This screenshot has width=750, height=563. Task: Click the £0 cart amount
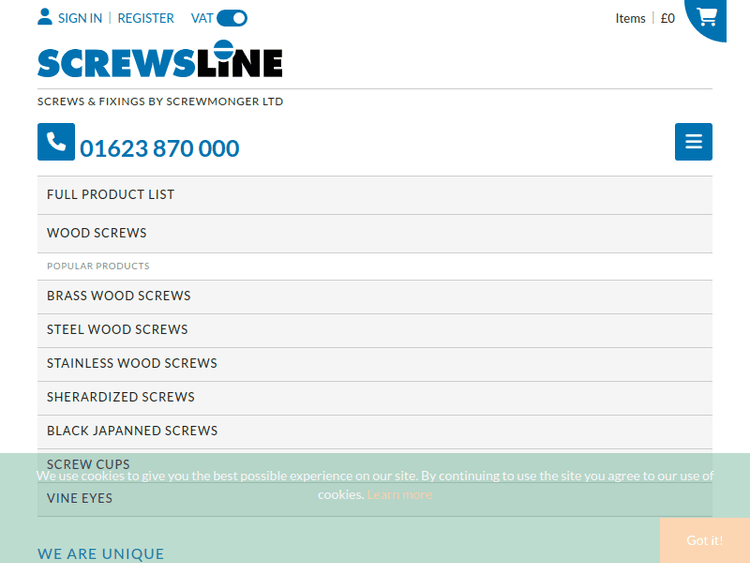(667, 19)
